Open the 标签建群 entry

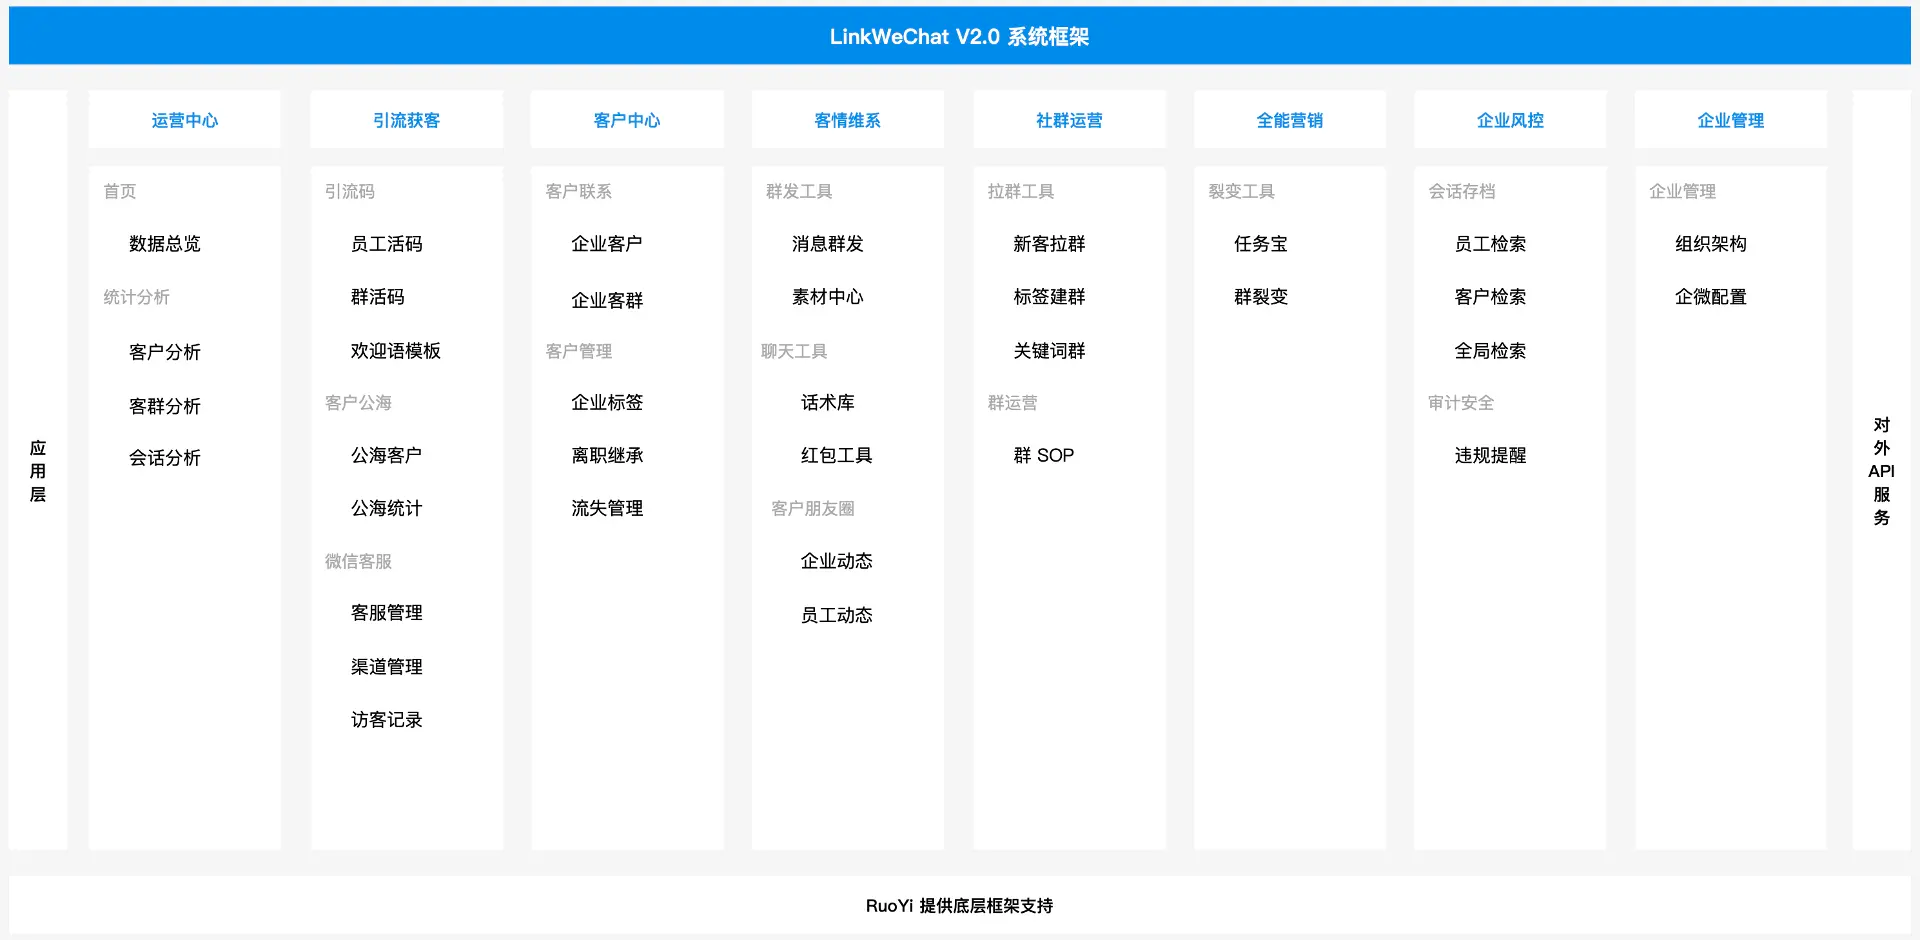1049,297
